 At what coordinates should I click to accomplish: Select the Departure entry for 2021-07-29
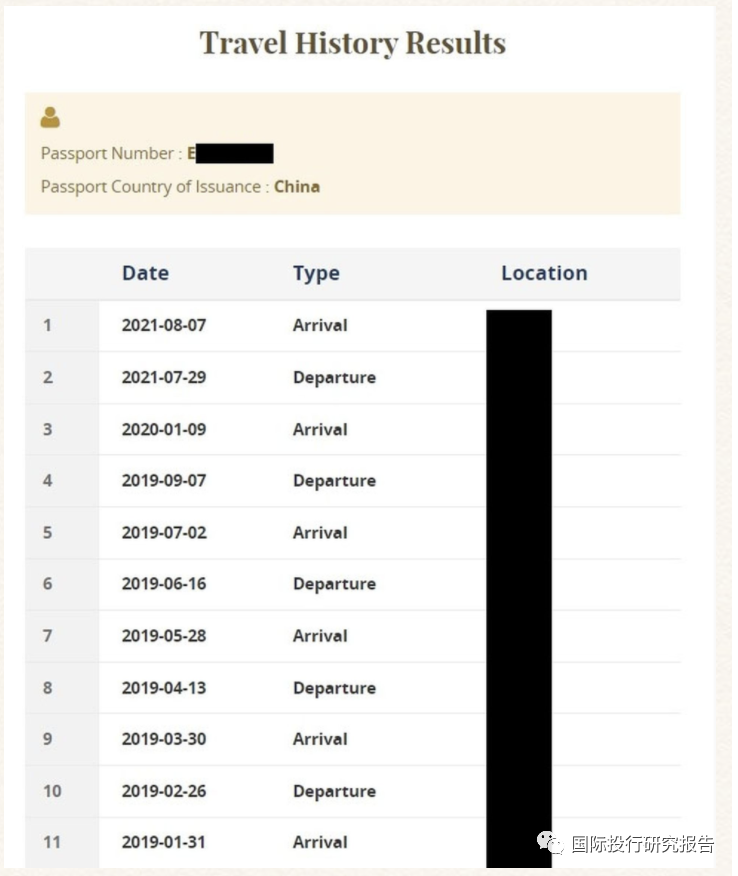(335, 378)
